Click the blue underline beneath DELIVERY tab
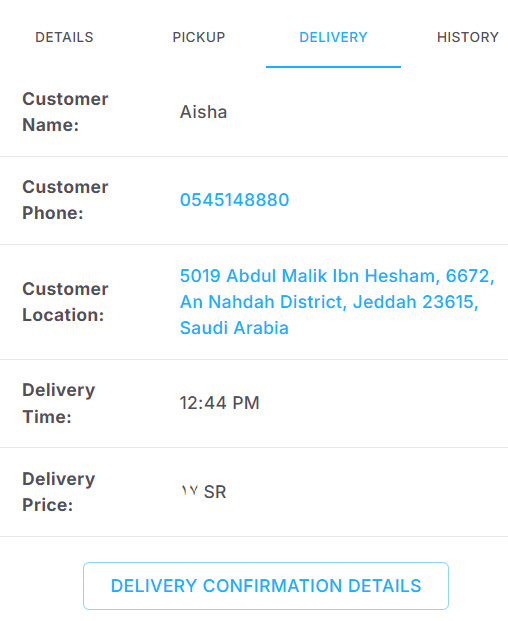The height and width of the screenshot is (621, 508). 333,67
